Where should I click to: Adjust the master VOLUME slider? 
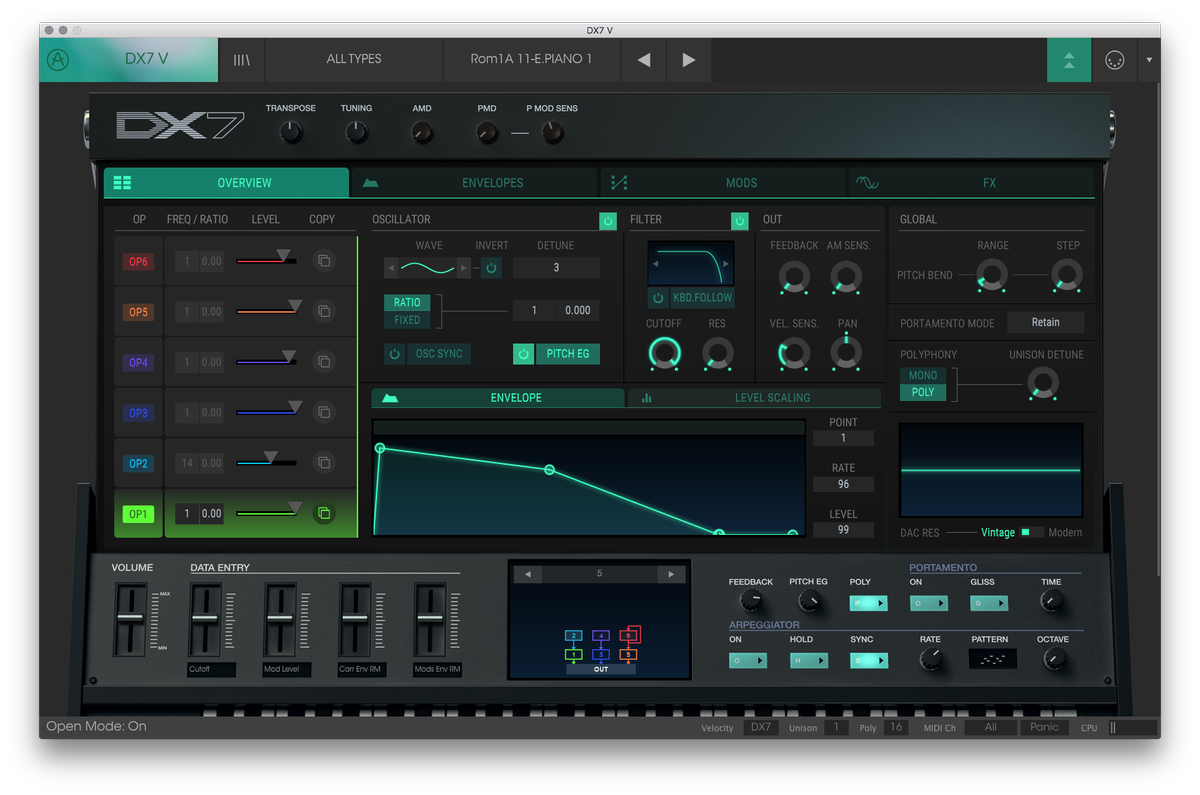click(131, 619)
